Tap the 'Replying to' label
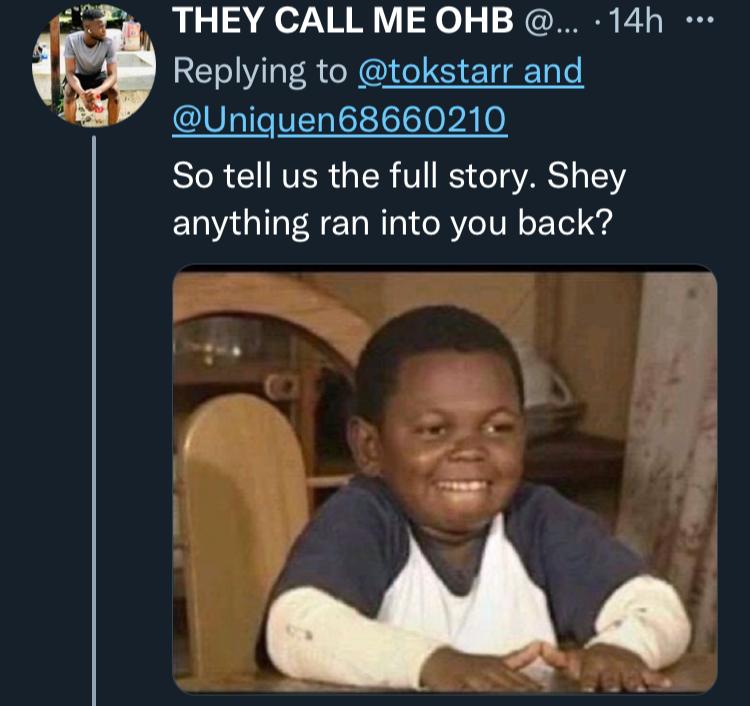This screenshot has height=706, width=750. click(260, 72)
